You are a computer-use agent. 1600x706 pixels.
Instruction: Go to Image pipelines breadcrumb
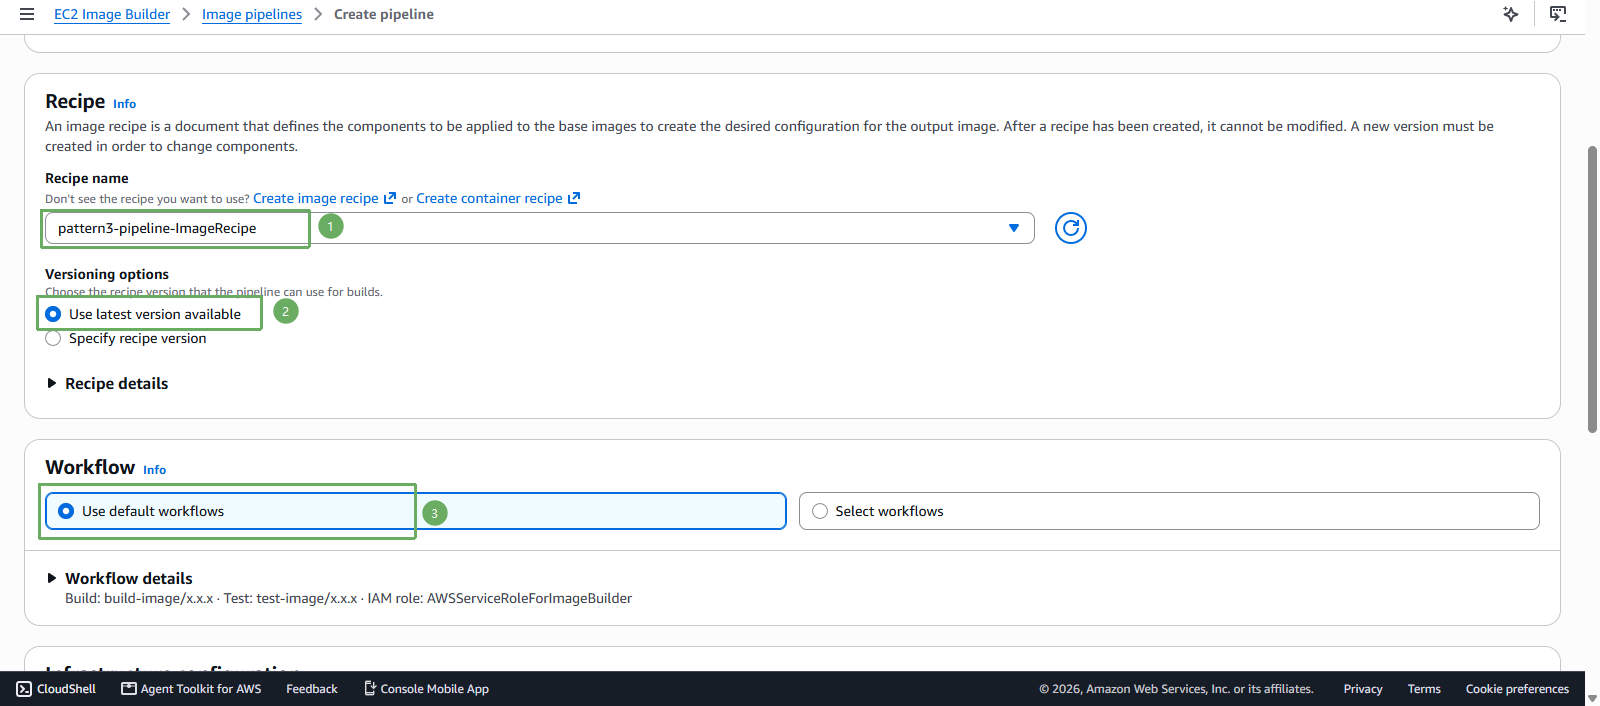252,14
